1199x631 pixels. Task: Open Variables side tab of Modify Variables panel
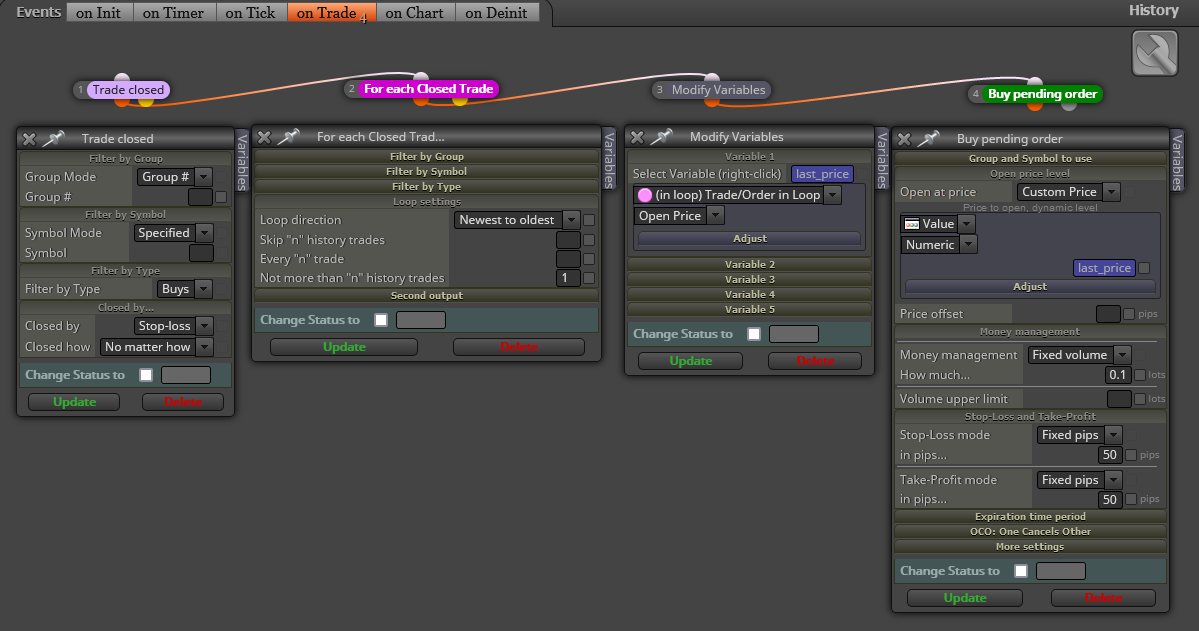[x=882, y=158]
